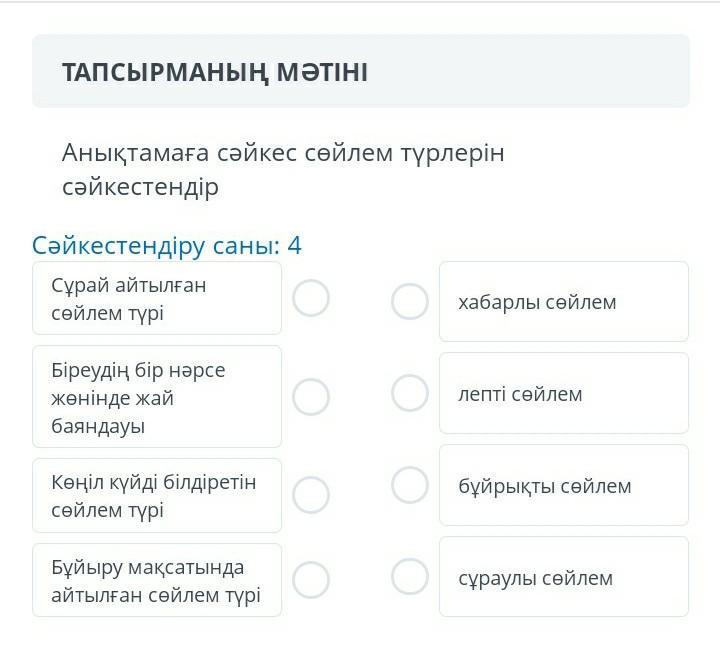
Task: Select radio left of 'хабарлы сөйлем'
Action: point(409,301)
